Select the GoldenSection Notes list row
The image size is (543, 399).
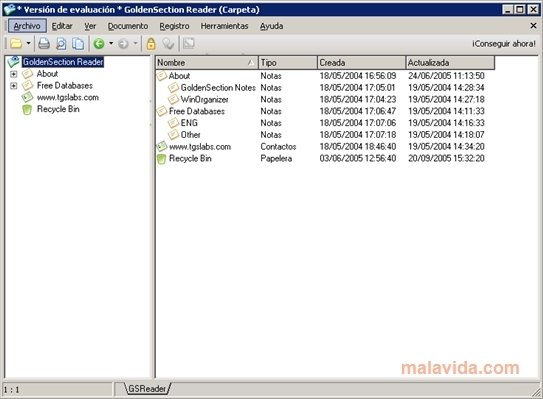[325, 88]
